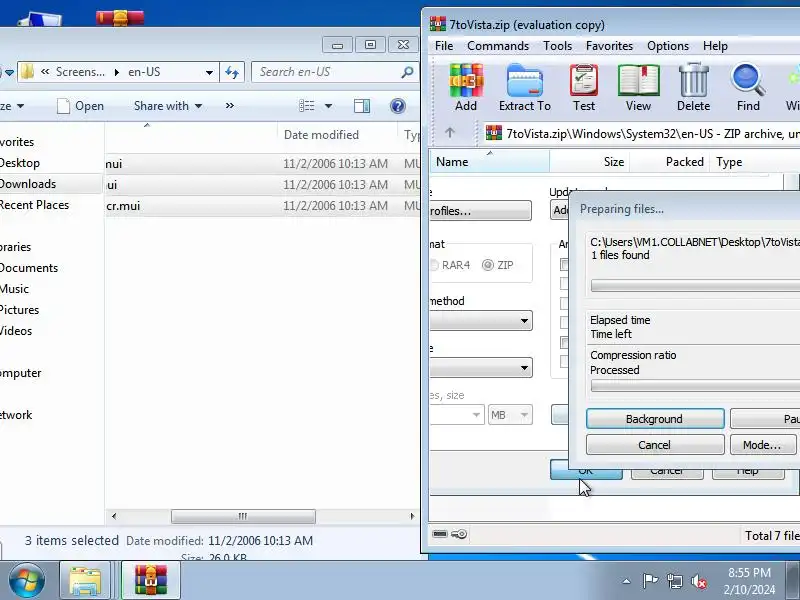
Task: Open the View book icon
Action: [638, 87]
